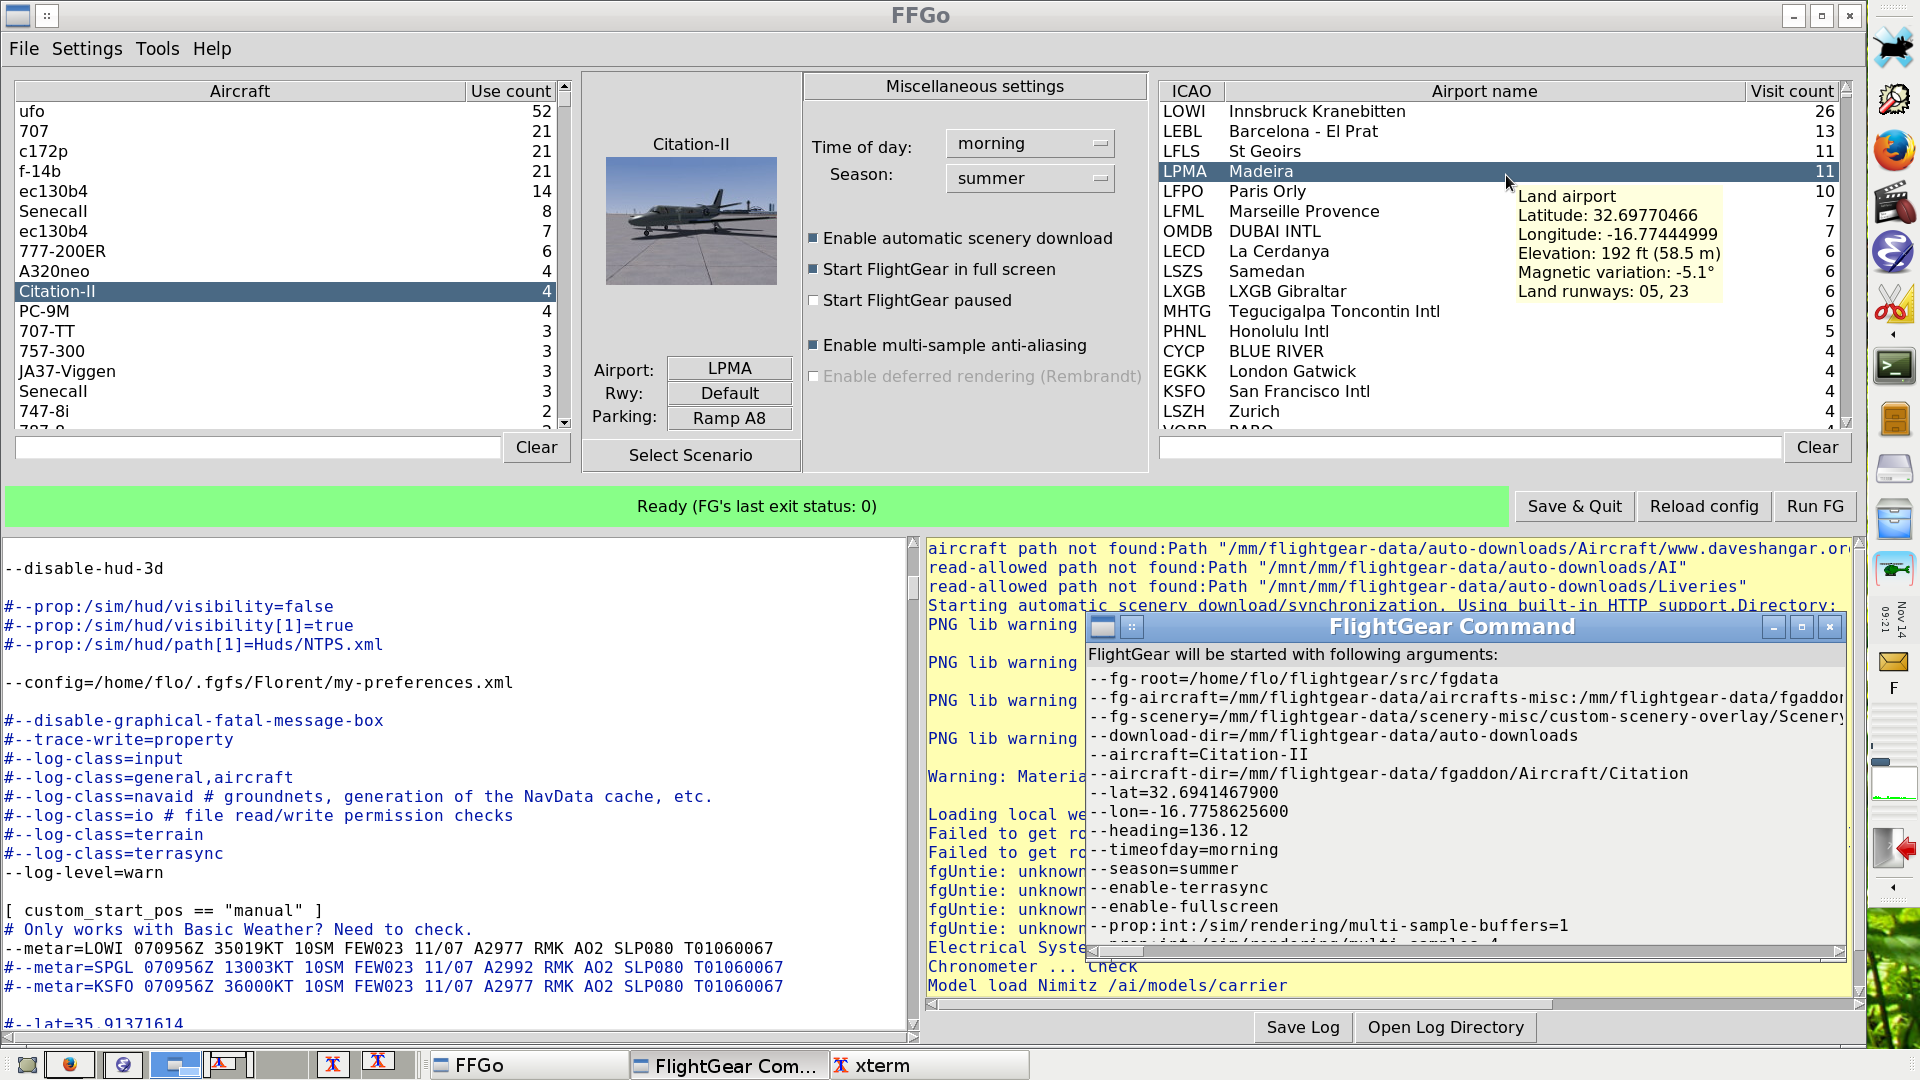Select the San Francisco Intl airport row
The height and width of the screenshot is (1080, 1920).
pos(1499,391)
